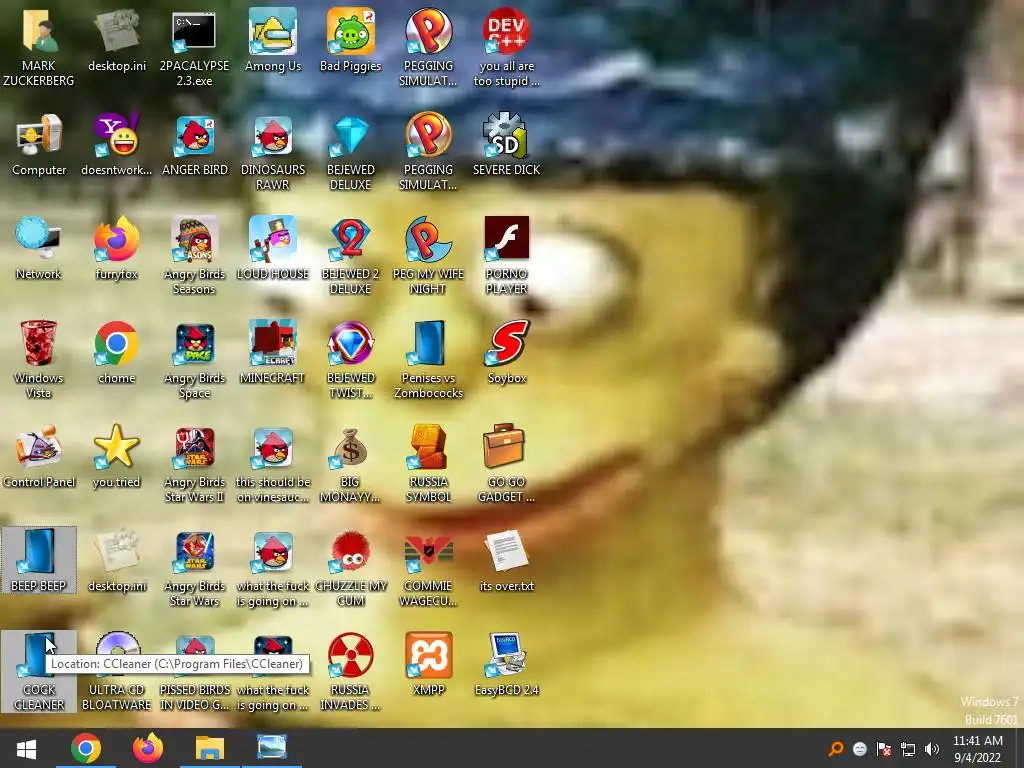Select the GO GO GADGET briefcase icon
This screenshot has height=768, width=1024.
pos(506,446)
